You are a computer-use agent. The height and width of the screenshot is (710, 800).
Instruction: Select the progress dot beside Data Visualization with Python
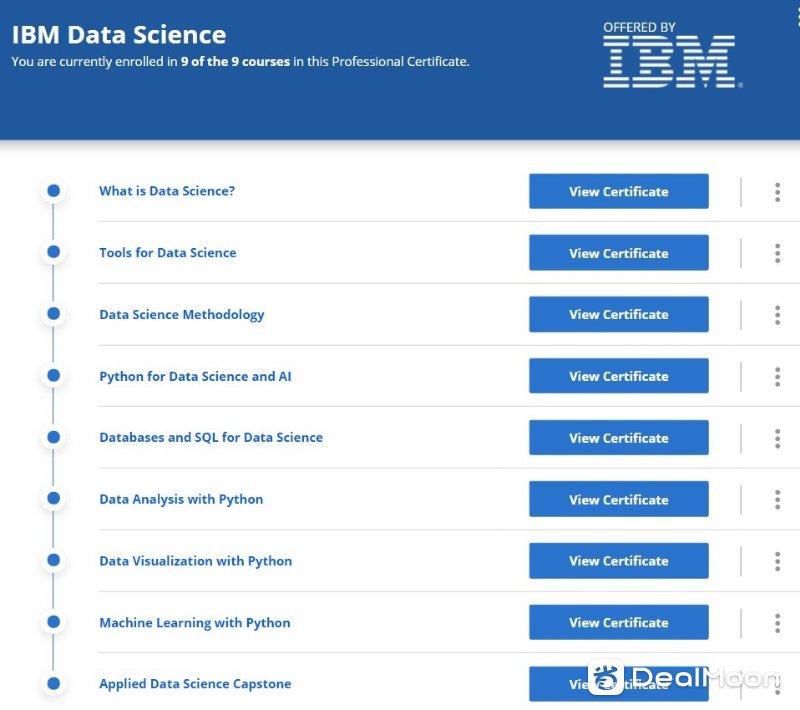(54, 560)
